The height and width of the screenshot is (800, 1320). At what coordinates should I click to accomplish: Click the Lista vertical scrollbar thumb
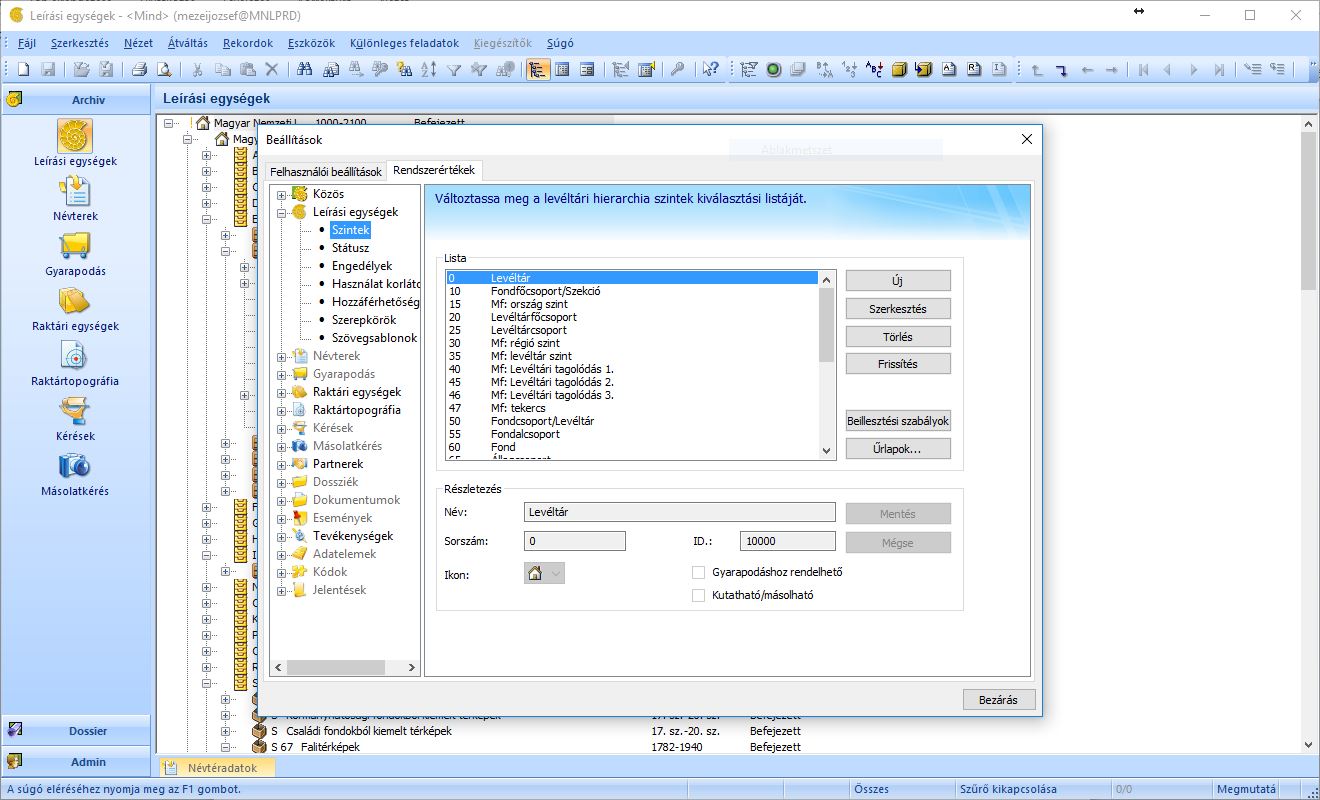826,325
